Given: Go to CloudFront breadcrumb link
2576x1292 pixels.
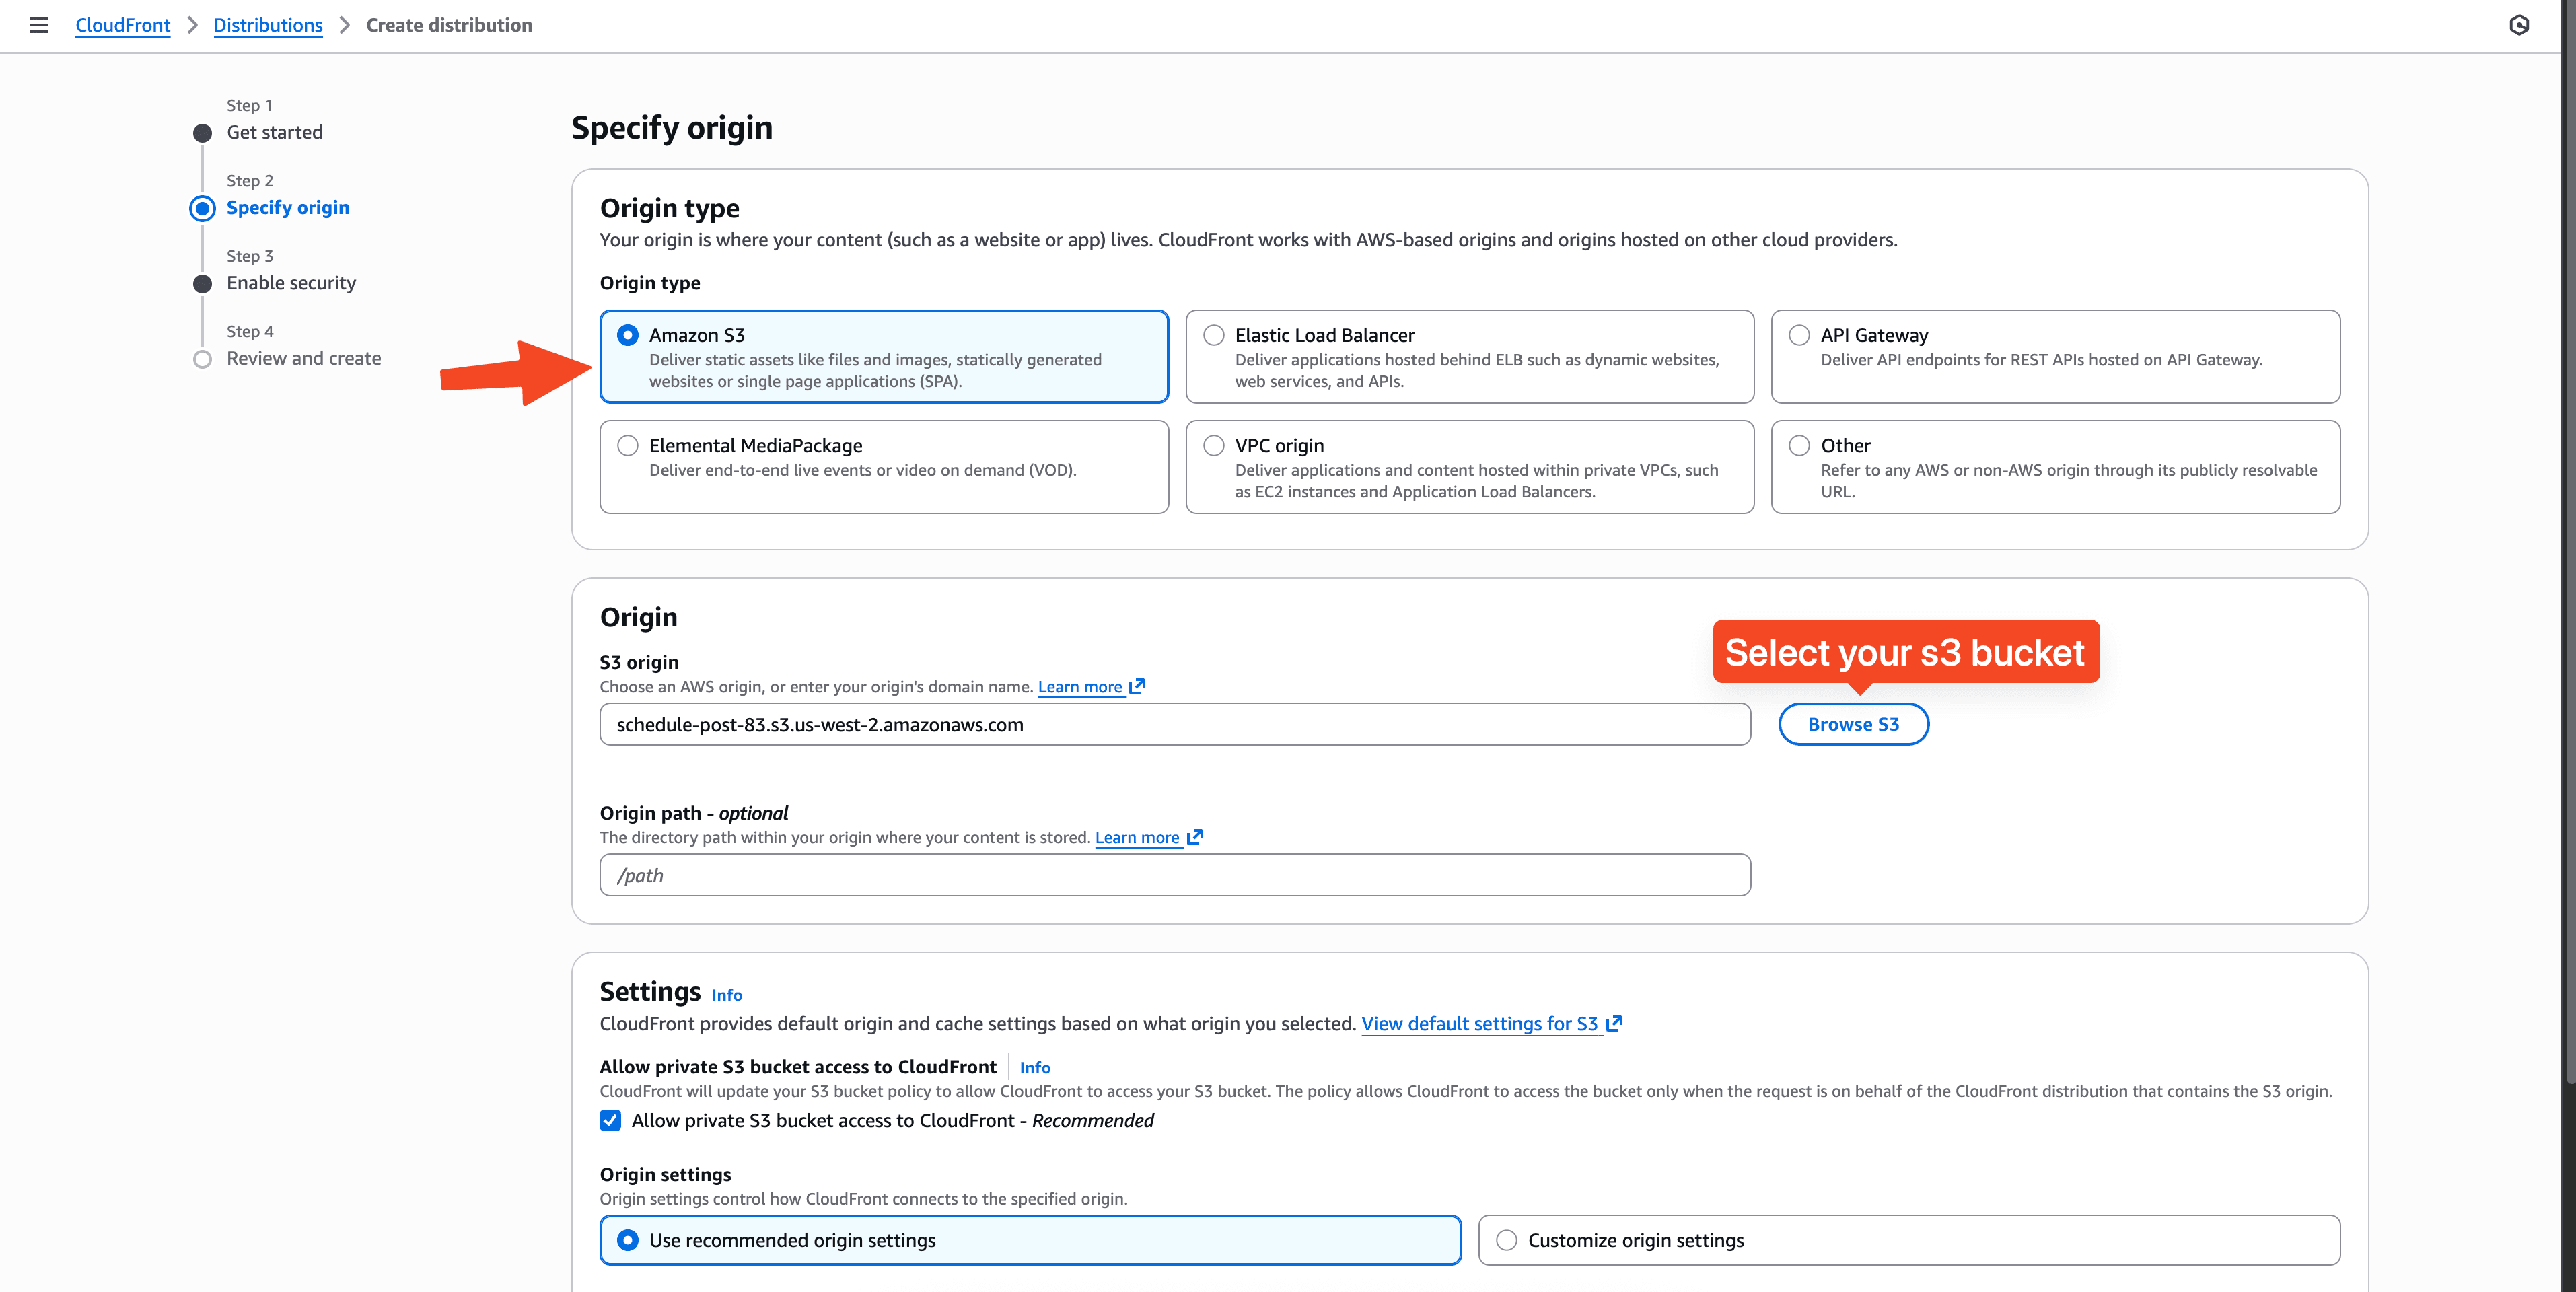Looking at the screenshot, I should (x=122, y=25).
